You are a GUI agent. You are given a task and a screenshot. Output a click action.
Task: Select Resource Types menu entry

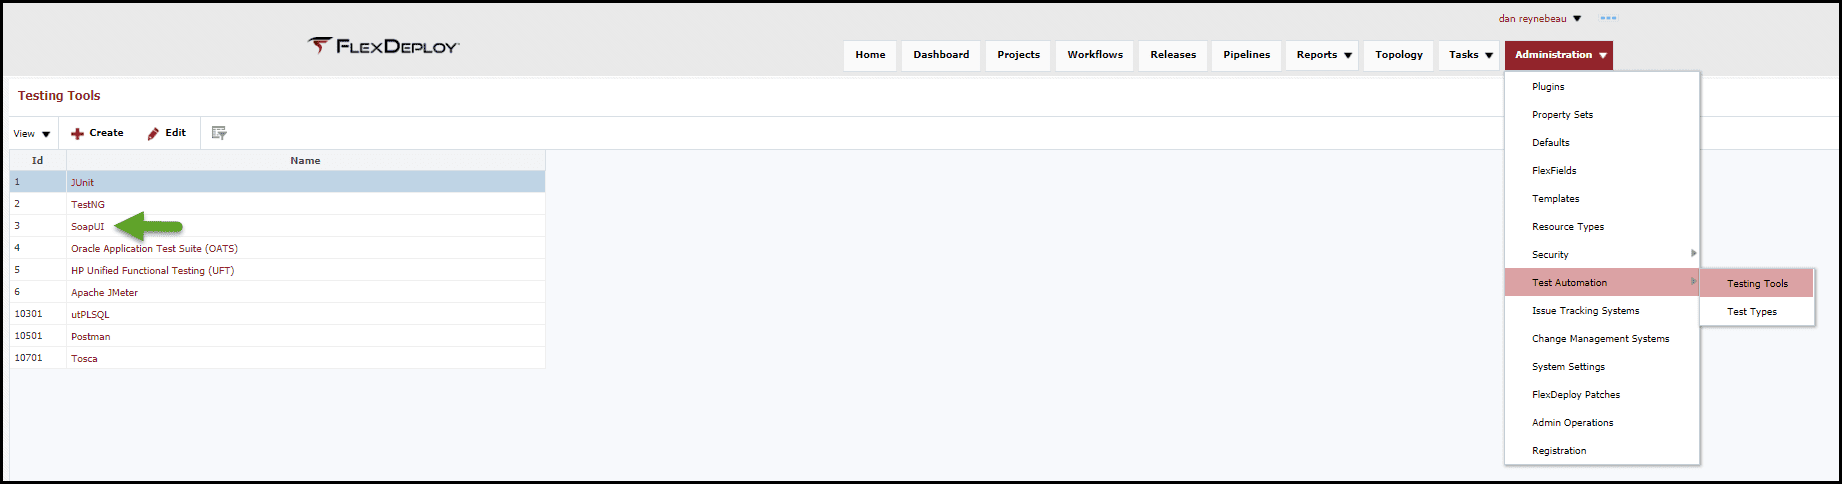[x=1602, y=227]
